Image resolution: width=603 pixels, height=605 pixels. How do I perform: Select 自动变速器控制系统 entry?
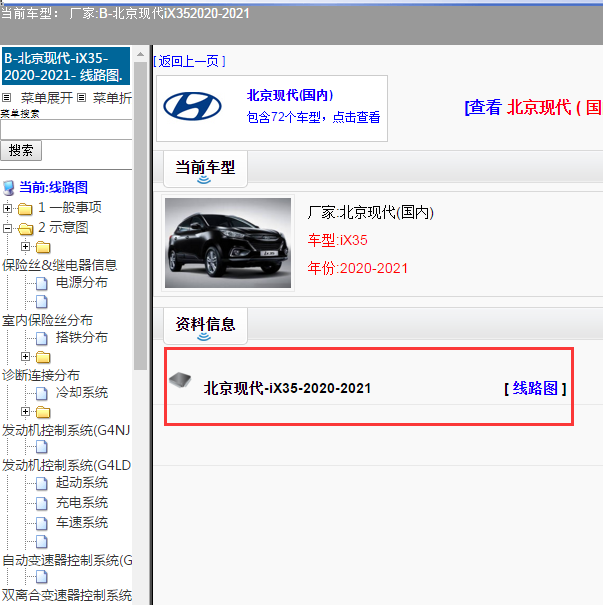click(x=67, y=560)
